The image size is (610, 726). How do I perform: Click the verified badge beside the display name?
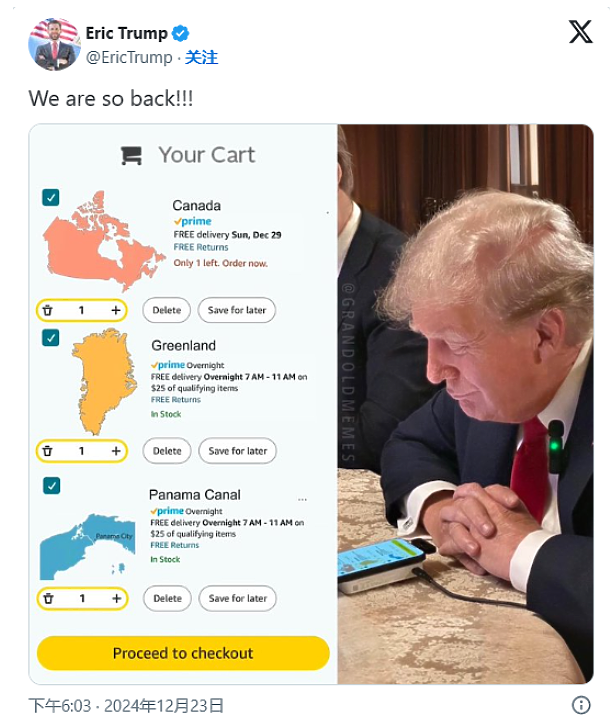[180, 33]
